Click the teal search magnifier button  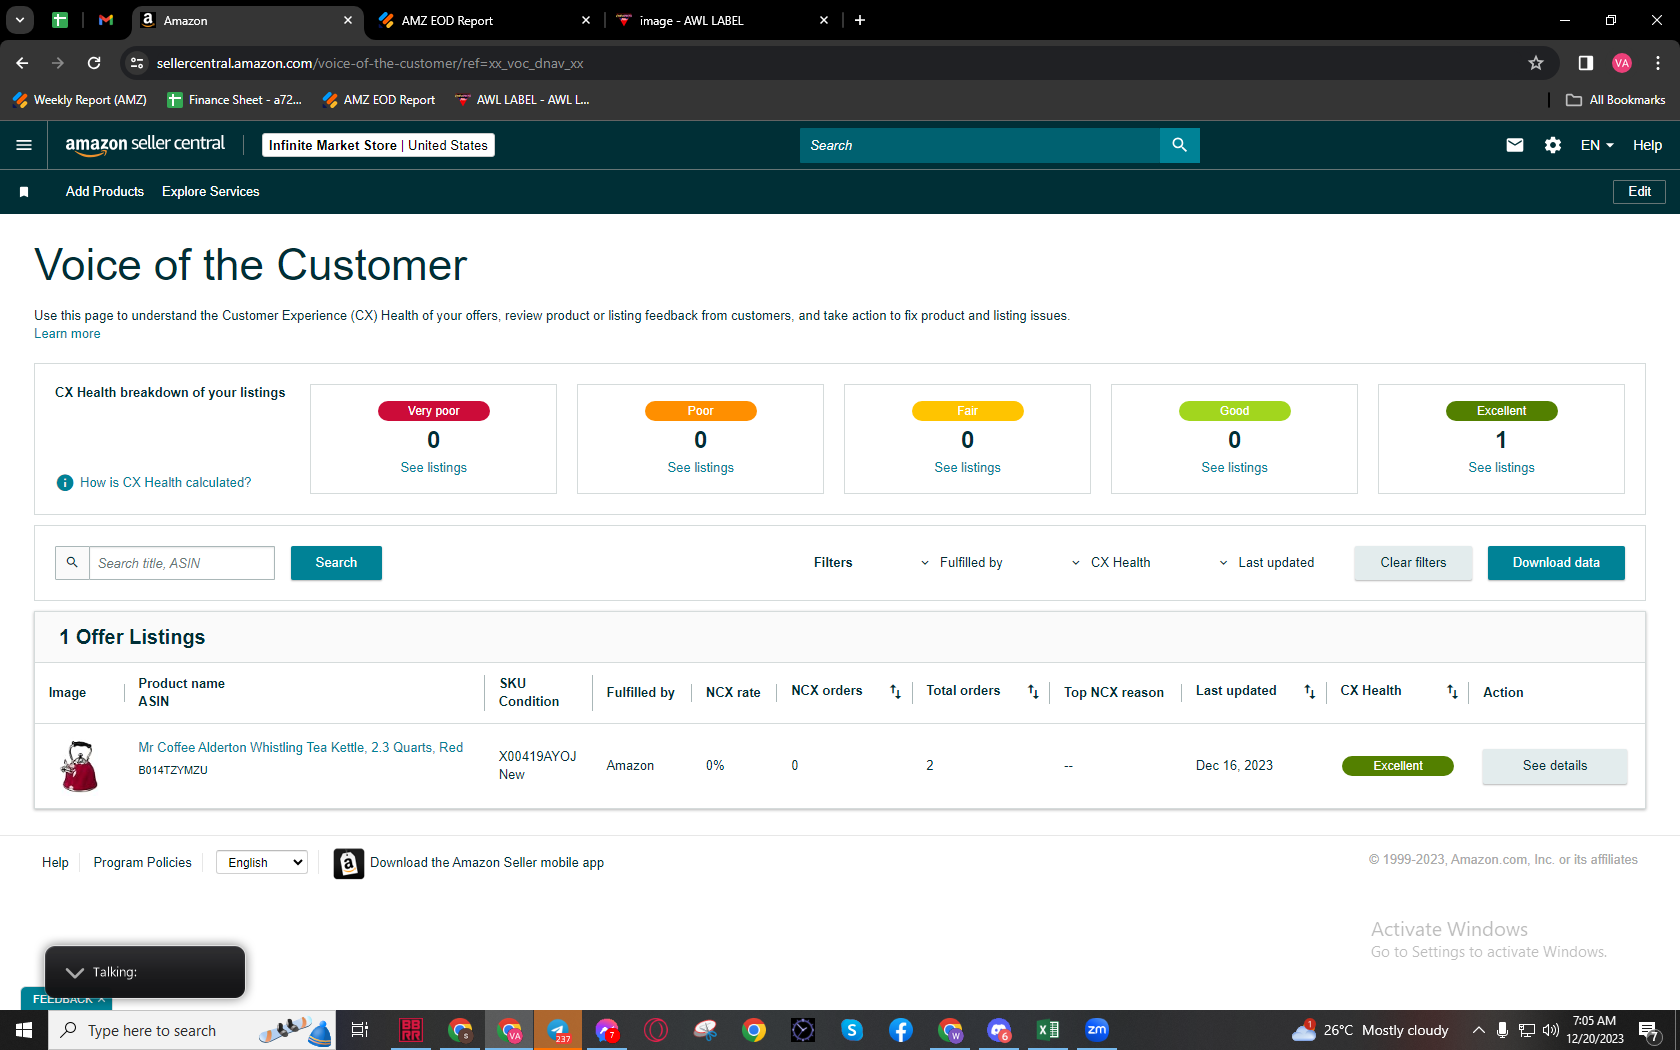(x=1180, y=145)
